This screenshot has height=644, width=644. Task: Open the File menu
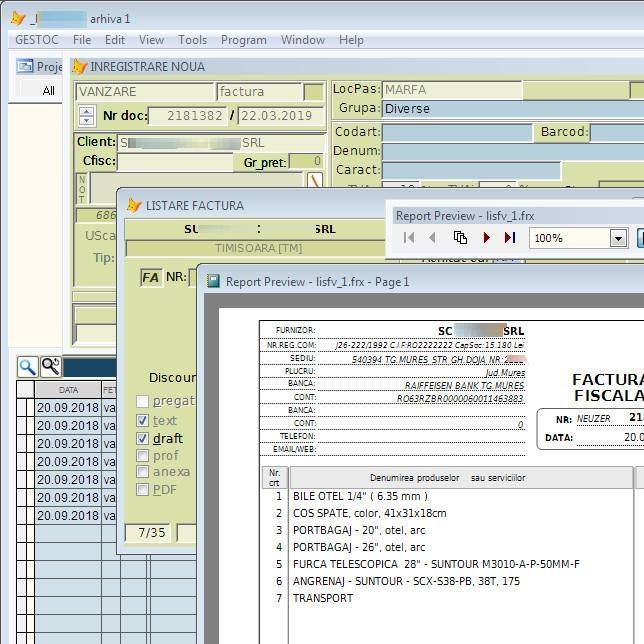pyautogui.click(x=82, y=40)
